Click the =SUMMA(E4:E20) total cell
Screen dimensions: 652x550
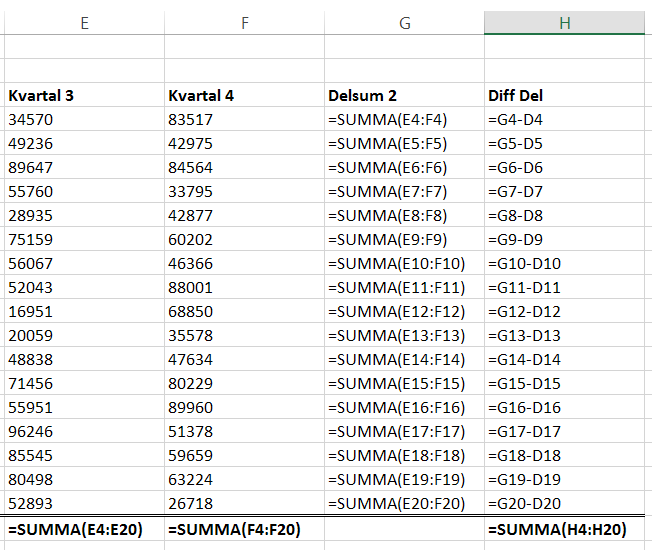click(84, 529)
